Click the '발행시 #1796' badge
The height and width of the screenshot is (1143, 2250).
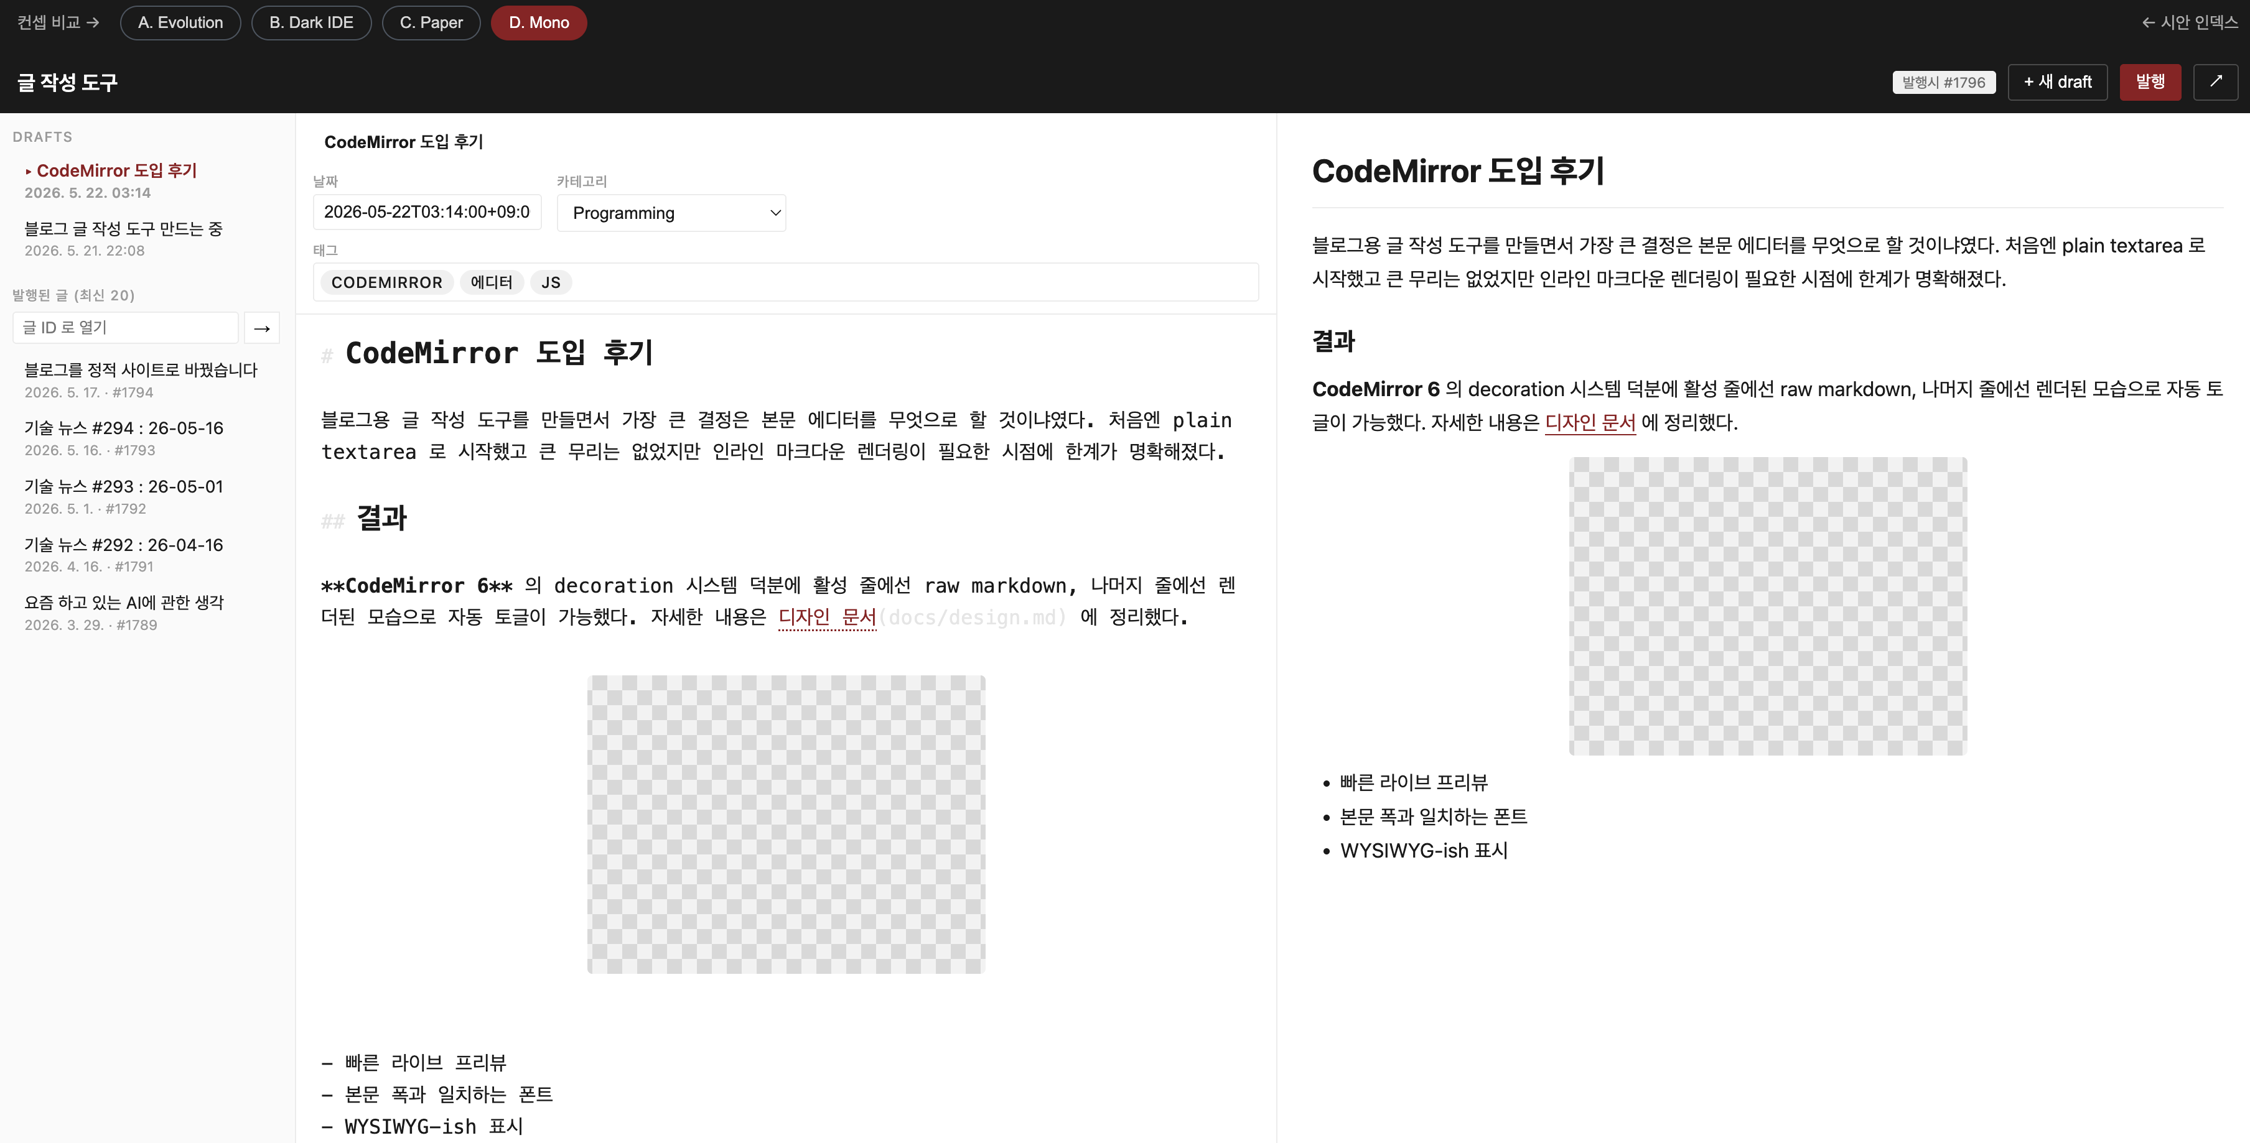[1943, 82]
